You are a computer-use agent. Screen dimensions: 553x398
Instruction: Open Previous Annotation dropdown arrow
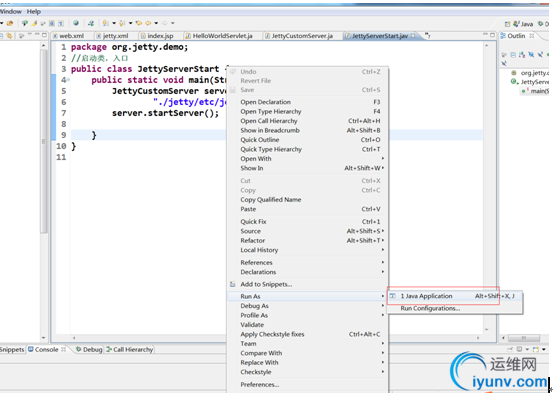(130, 23)
